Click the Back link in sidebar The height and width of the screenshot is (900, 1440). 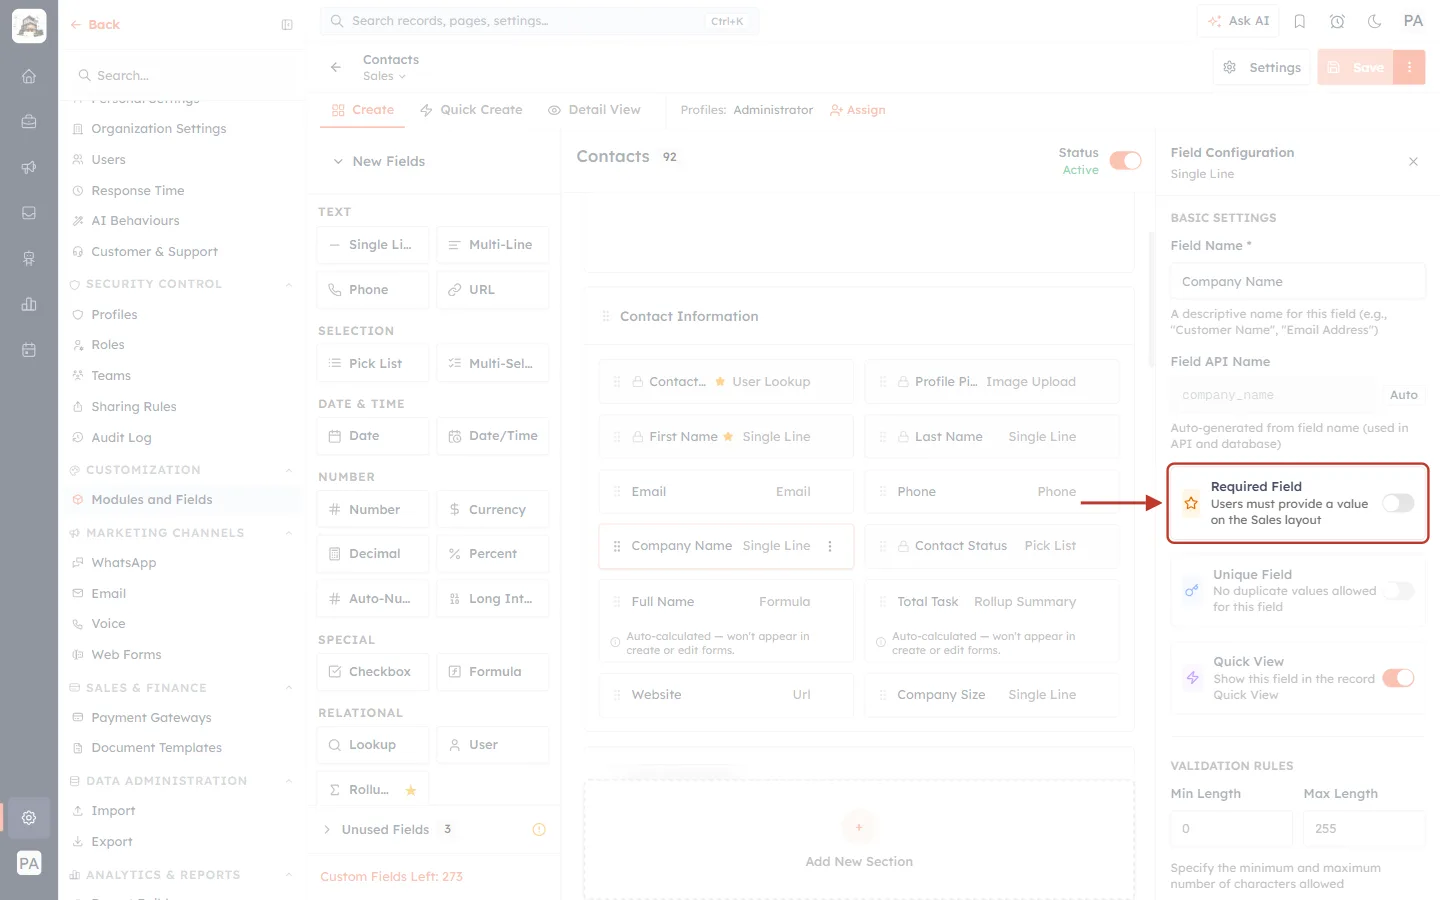point(95,25)
